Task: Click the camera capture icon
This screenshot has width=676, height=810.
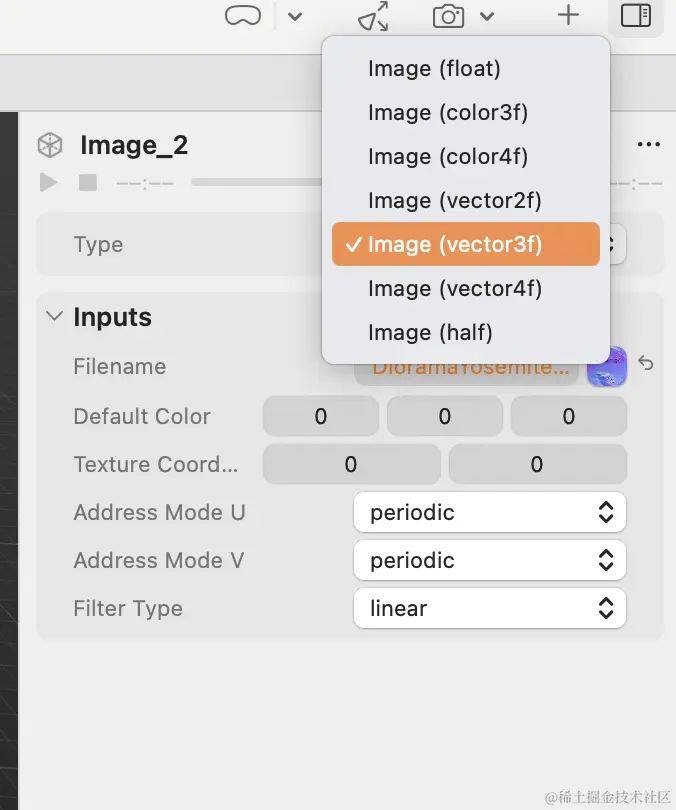Action: [x=449, y=16]
